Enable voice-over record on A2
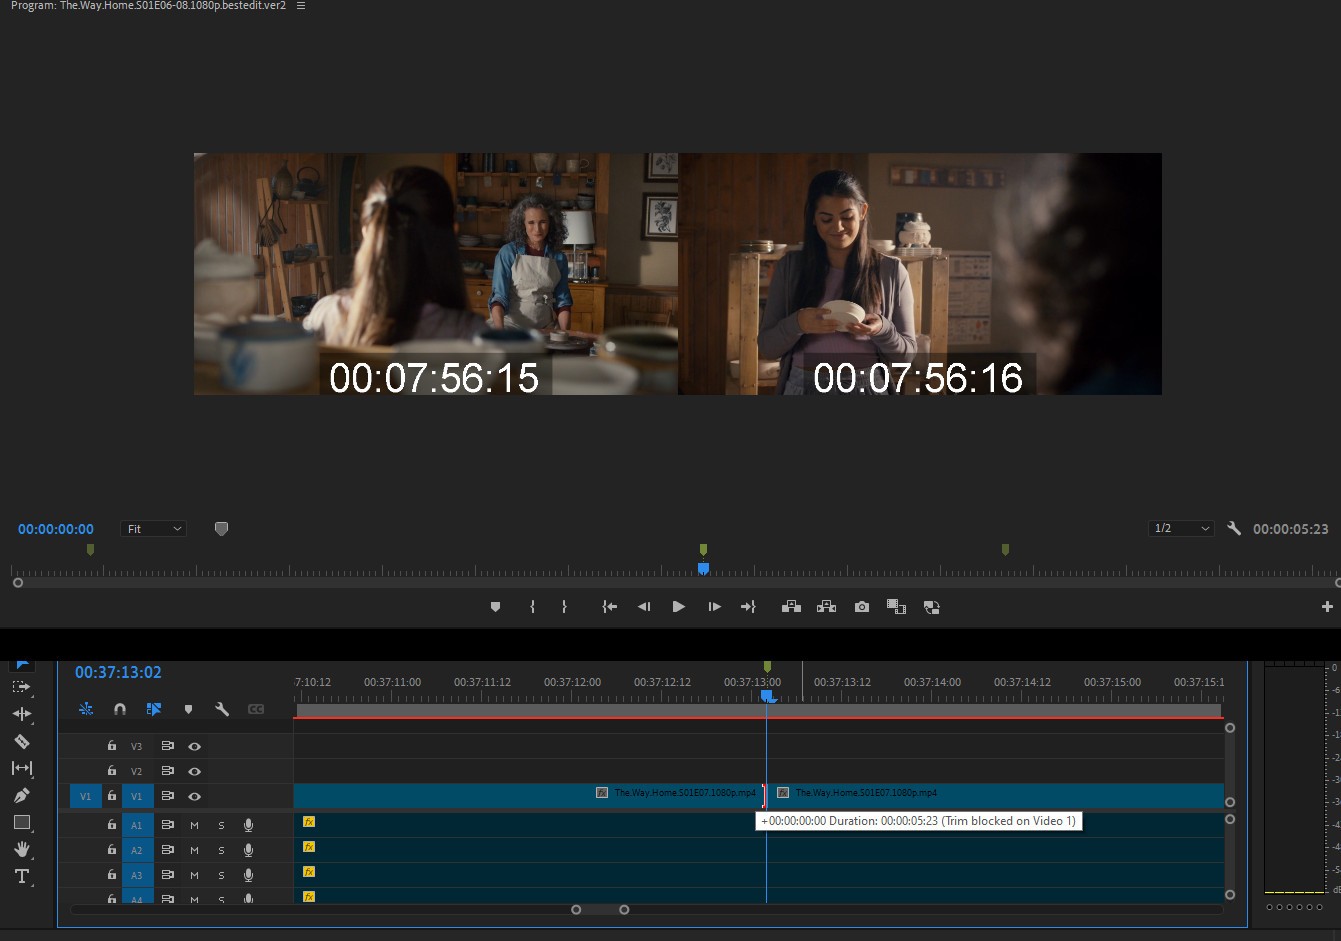This screenshot has height=941, width=1341. 248,850
